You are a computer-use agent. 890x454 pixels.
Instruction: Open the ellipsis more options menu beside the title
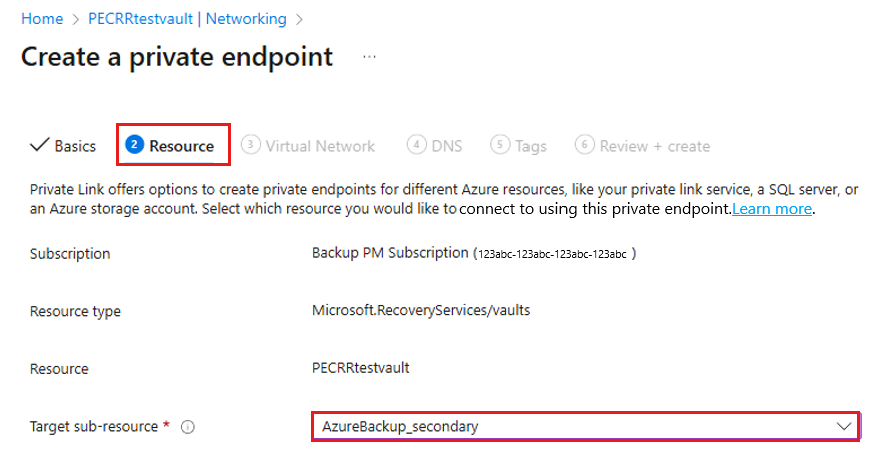[370, 57]
